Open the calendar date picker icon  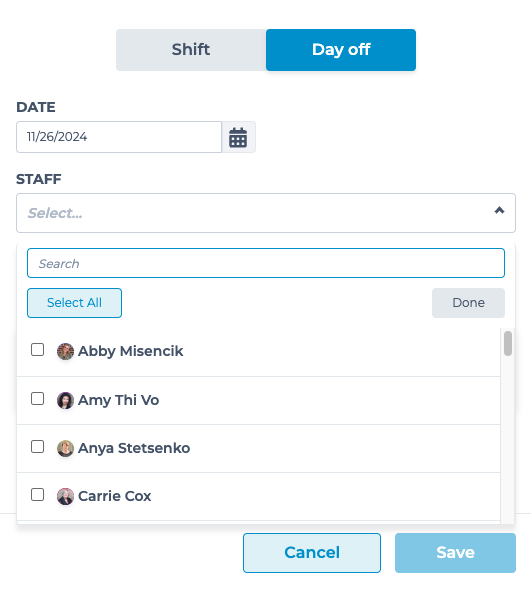(238, 137)
